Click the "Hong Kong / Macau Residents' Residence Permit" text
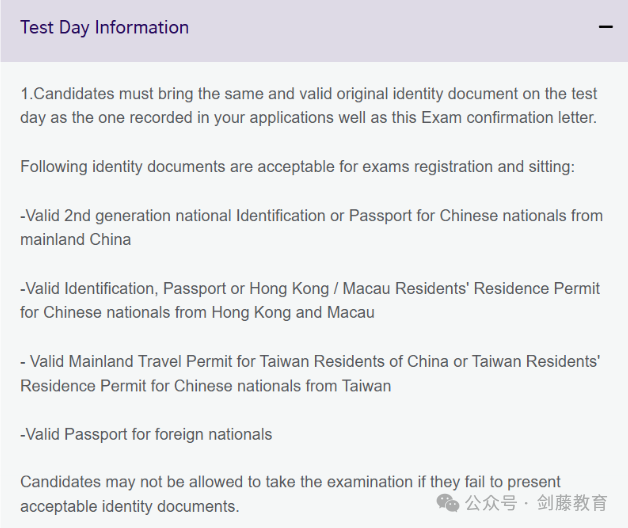The image size is (628, 528). (x=425, y=289)
